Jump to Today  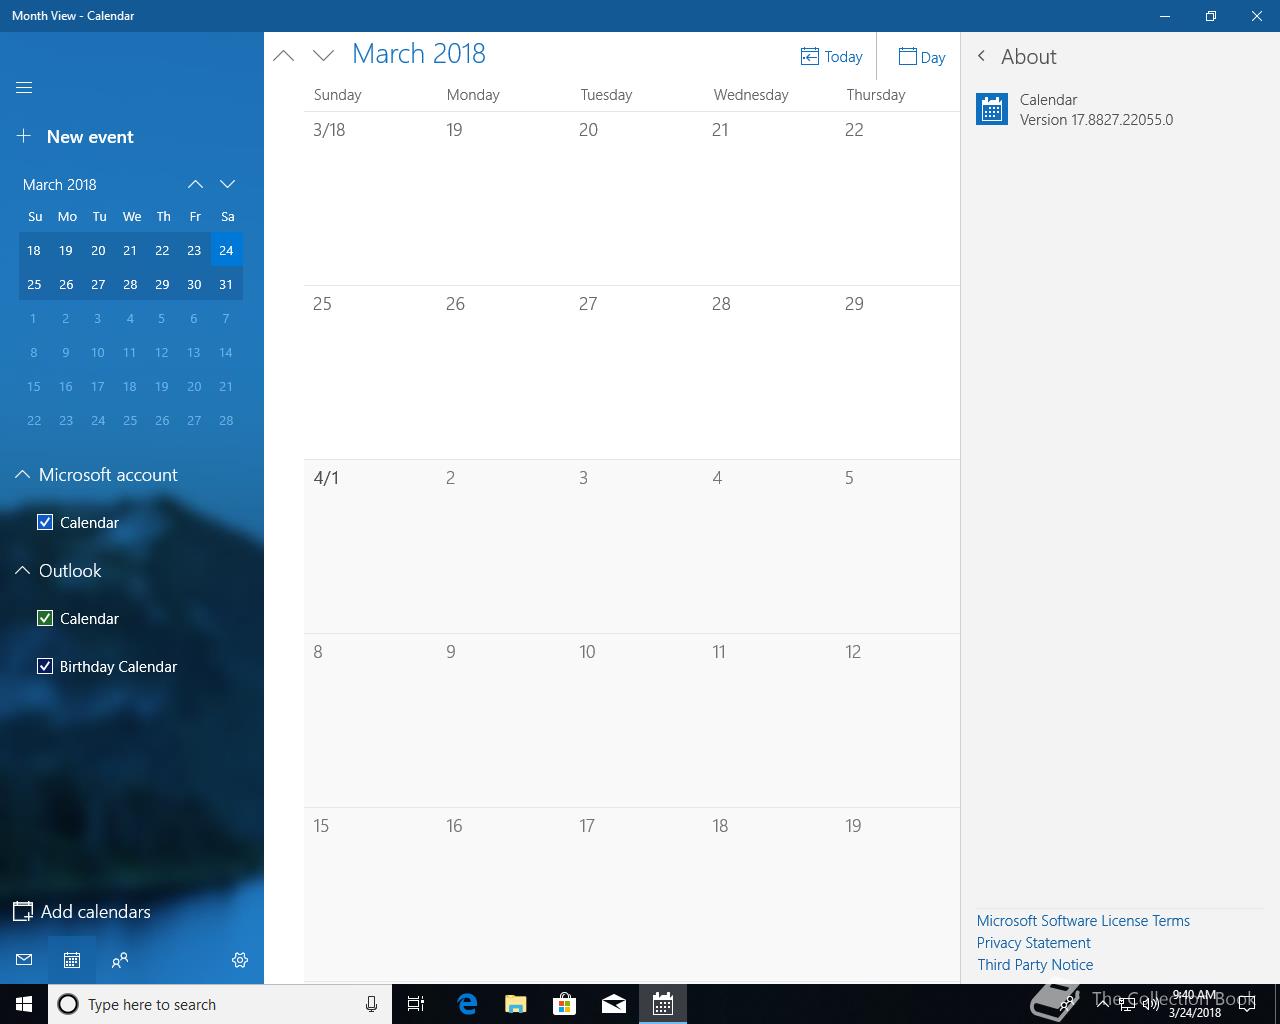pyautogui.click(x=832, y=57)
